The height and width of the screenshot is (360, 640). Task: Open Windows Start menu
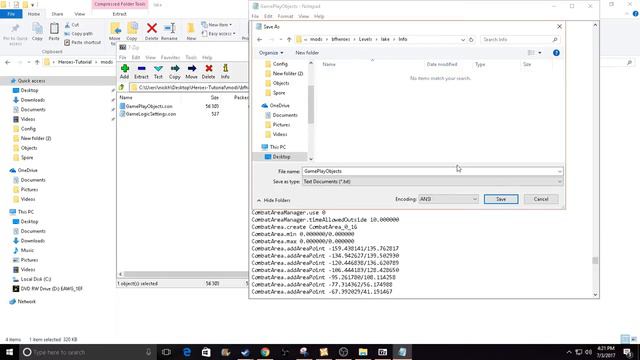(x=9, y=352)
